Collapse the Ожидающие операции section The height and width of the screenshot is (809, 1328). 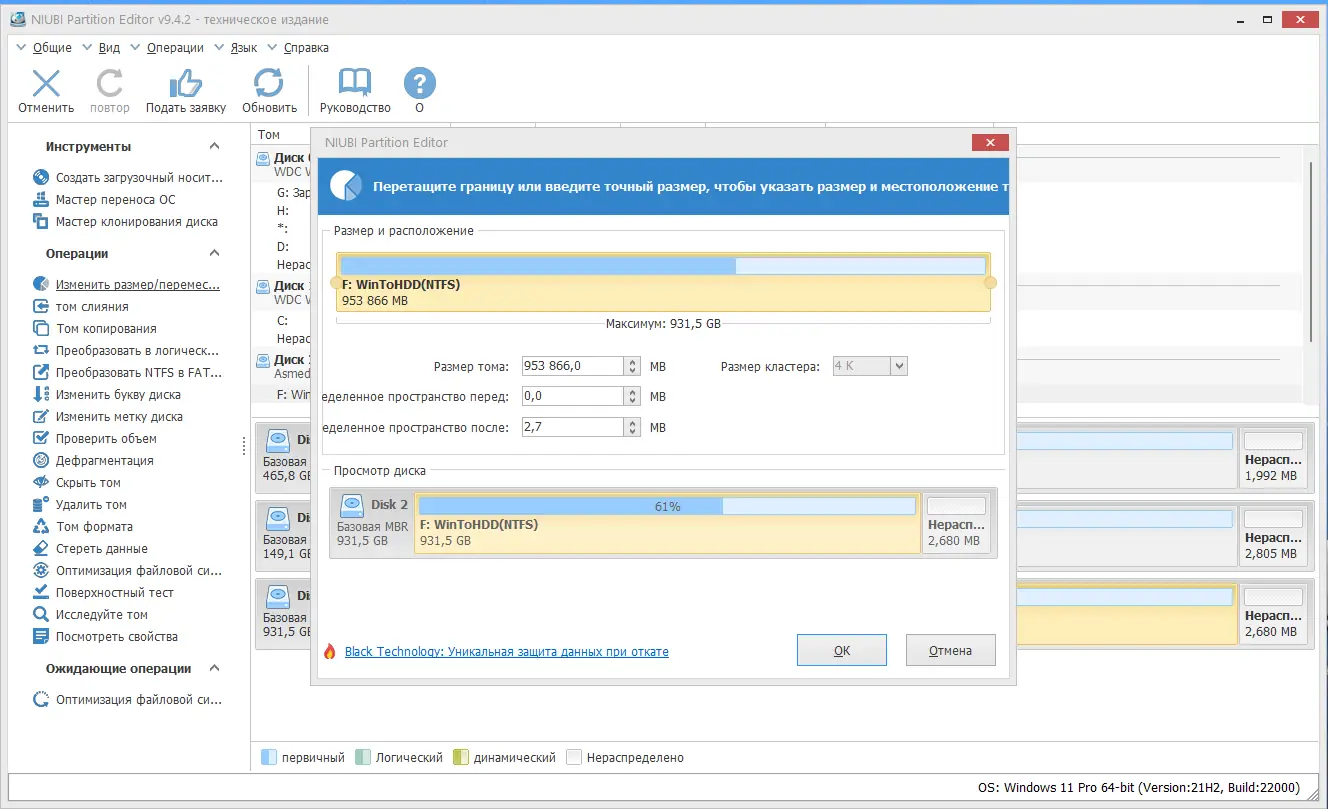tap(214, 669)
